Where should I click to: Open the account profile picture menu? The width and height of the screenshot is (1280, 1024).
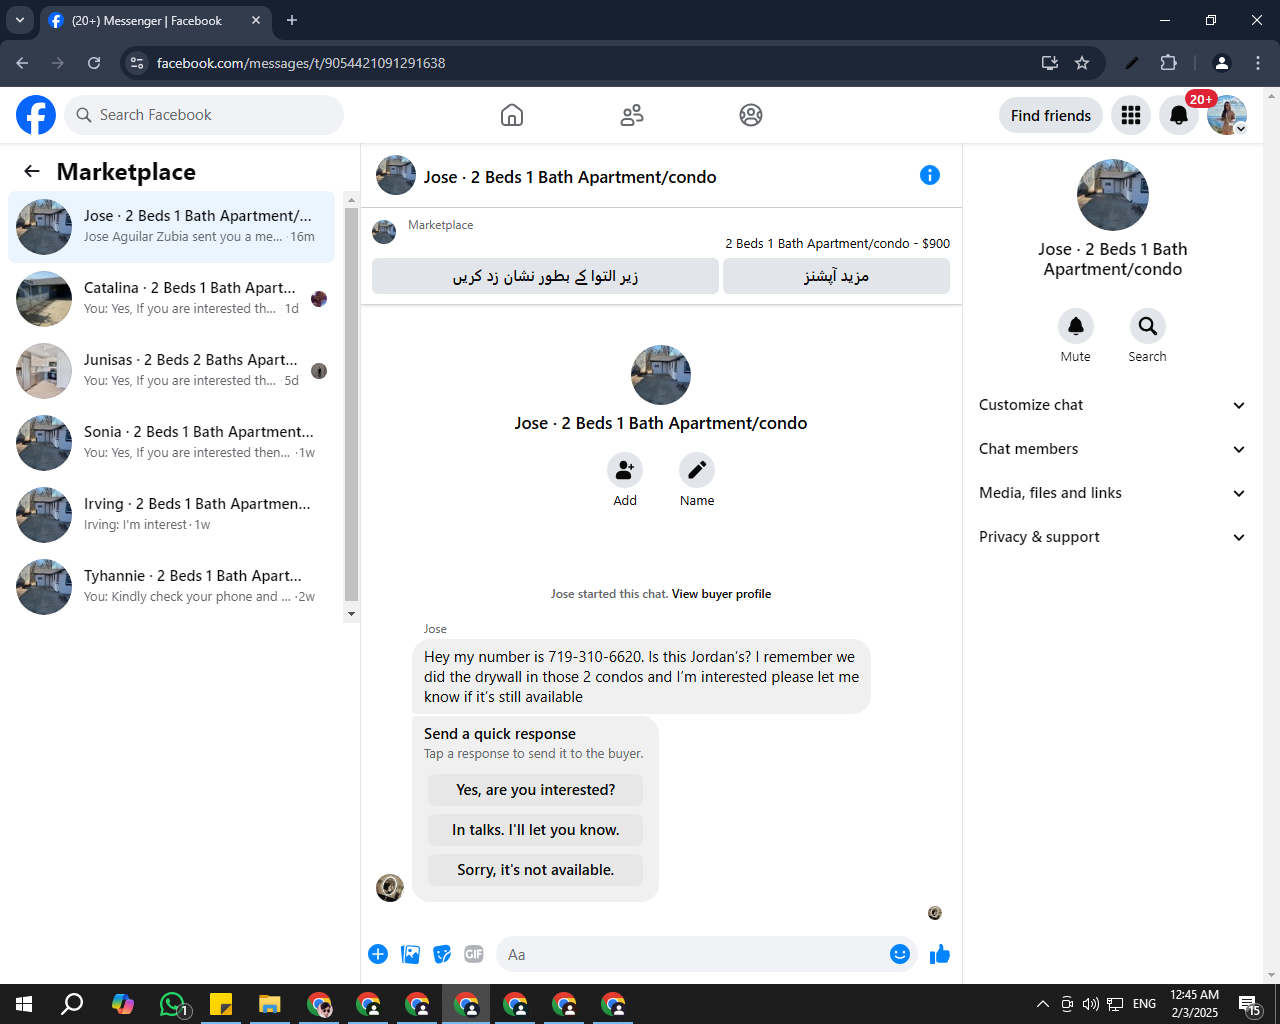point(1227,115)
